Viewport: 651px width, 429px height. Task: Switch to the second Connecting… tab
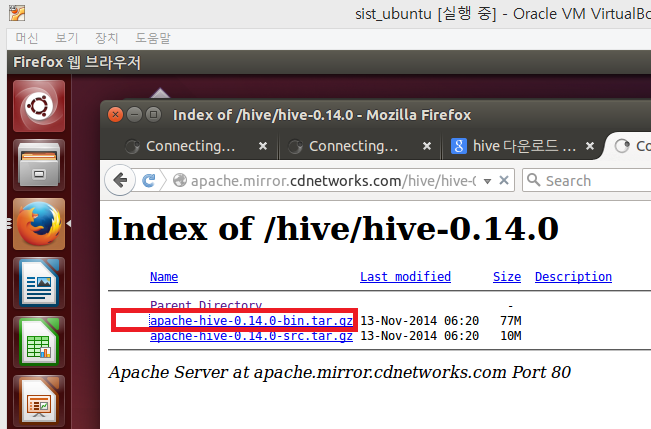(353, 146)
